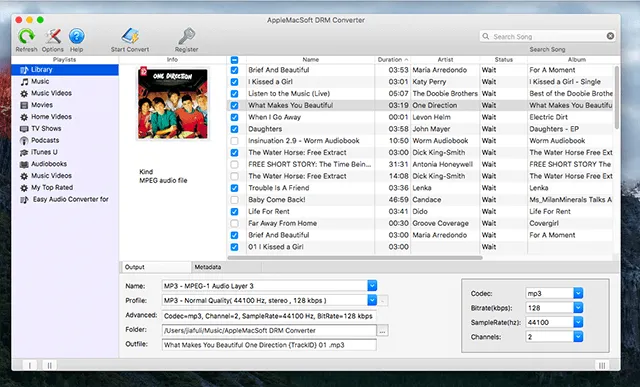Select My Top Rated playlist icon

point(24,188)
